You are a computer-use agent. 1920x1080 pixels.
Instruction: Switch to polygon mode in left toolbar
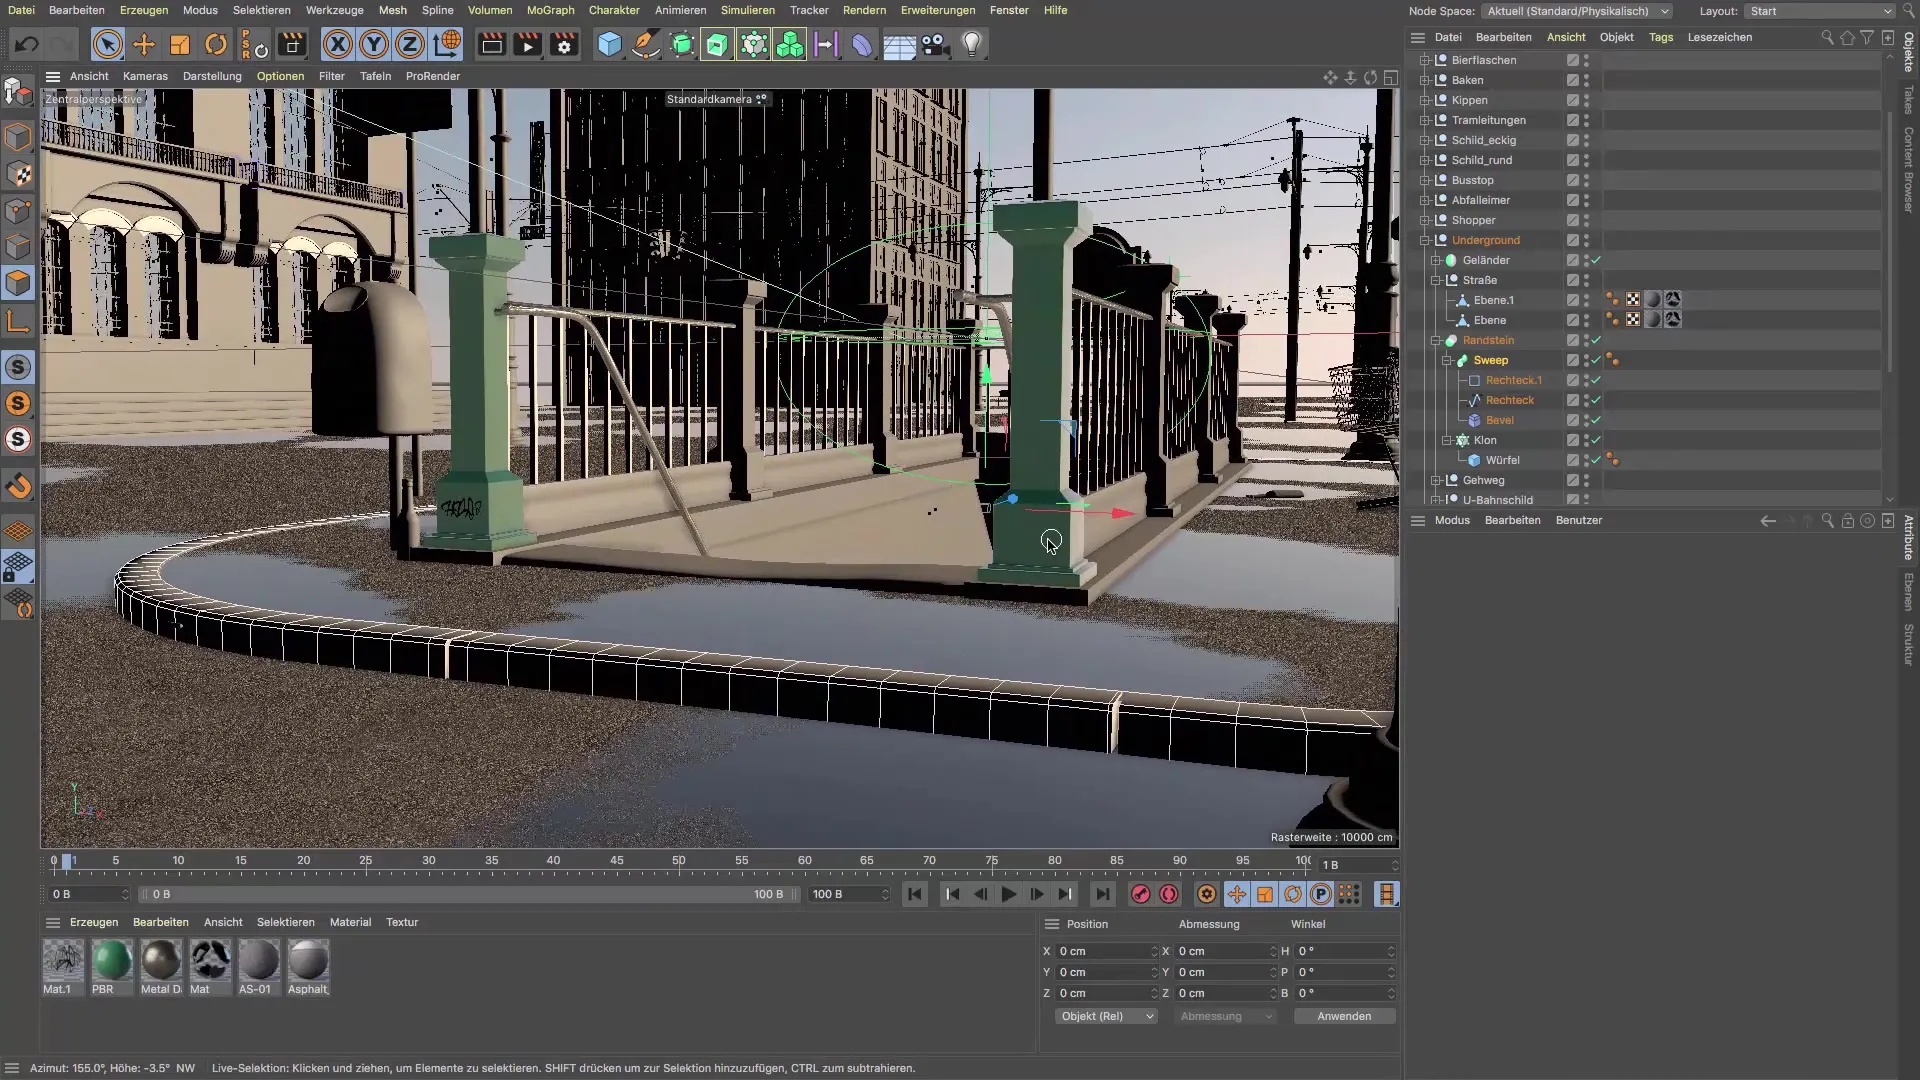pos(18,283)
